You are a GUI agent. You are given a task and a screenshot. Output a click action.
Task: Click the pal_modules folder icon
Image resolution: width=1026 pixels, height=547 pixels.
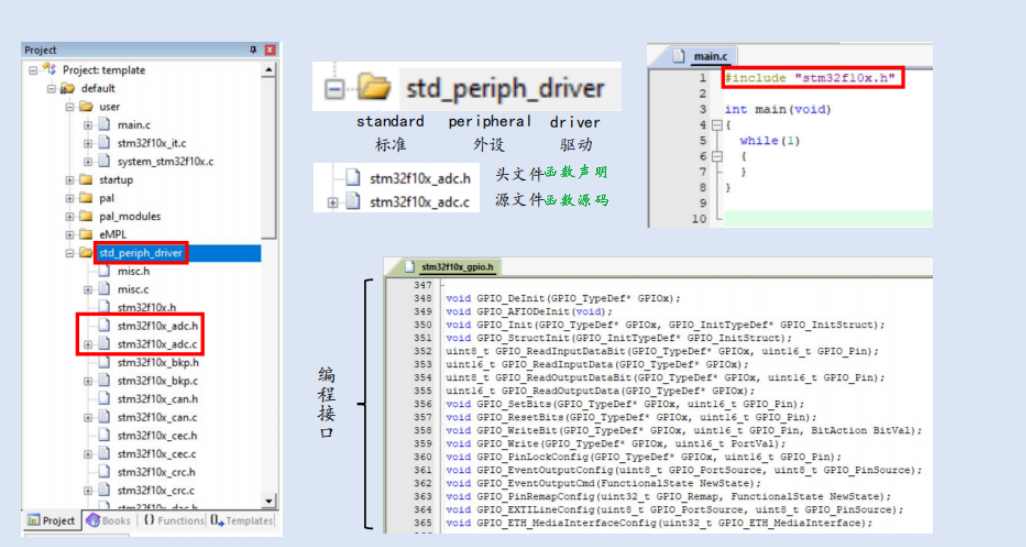86,216
